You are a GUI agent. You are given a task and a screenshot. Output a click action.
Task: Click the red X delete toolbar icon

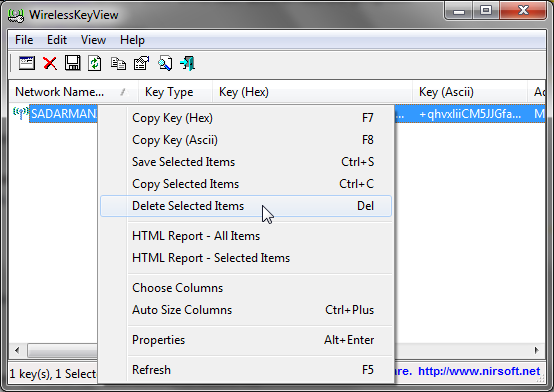pos(50,64)
